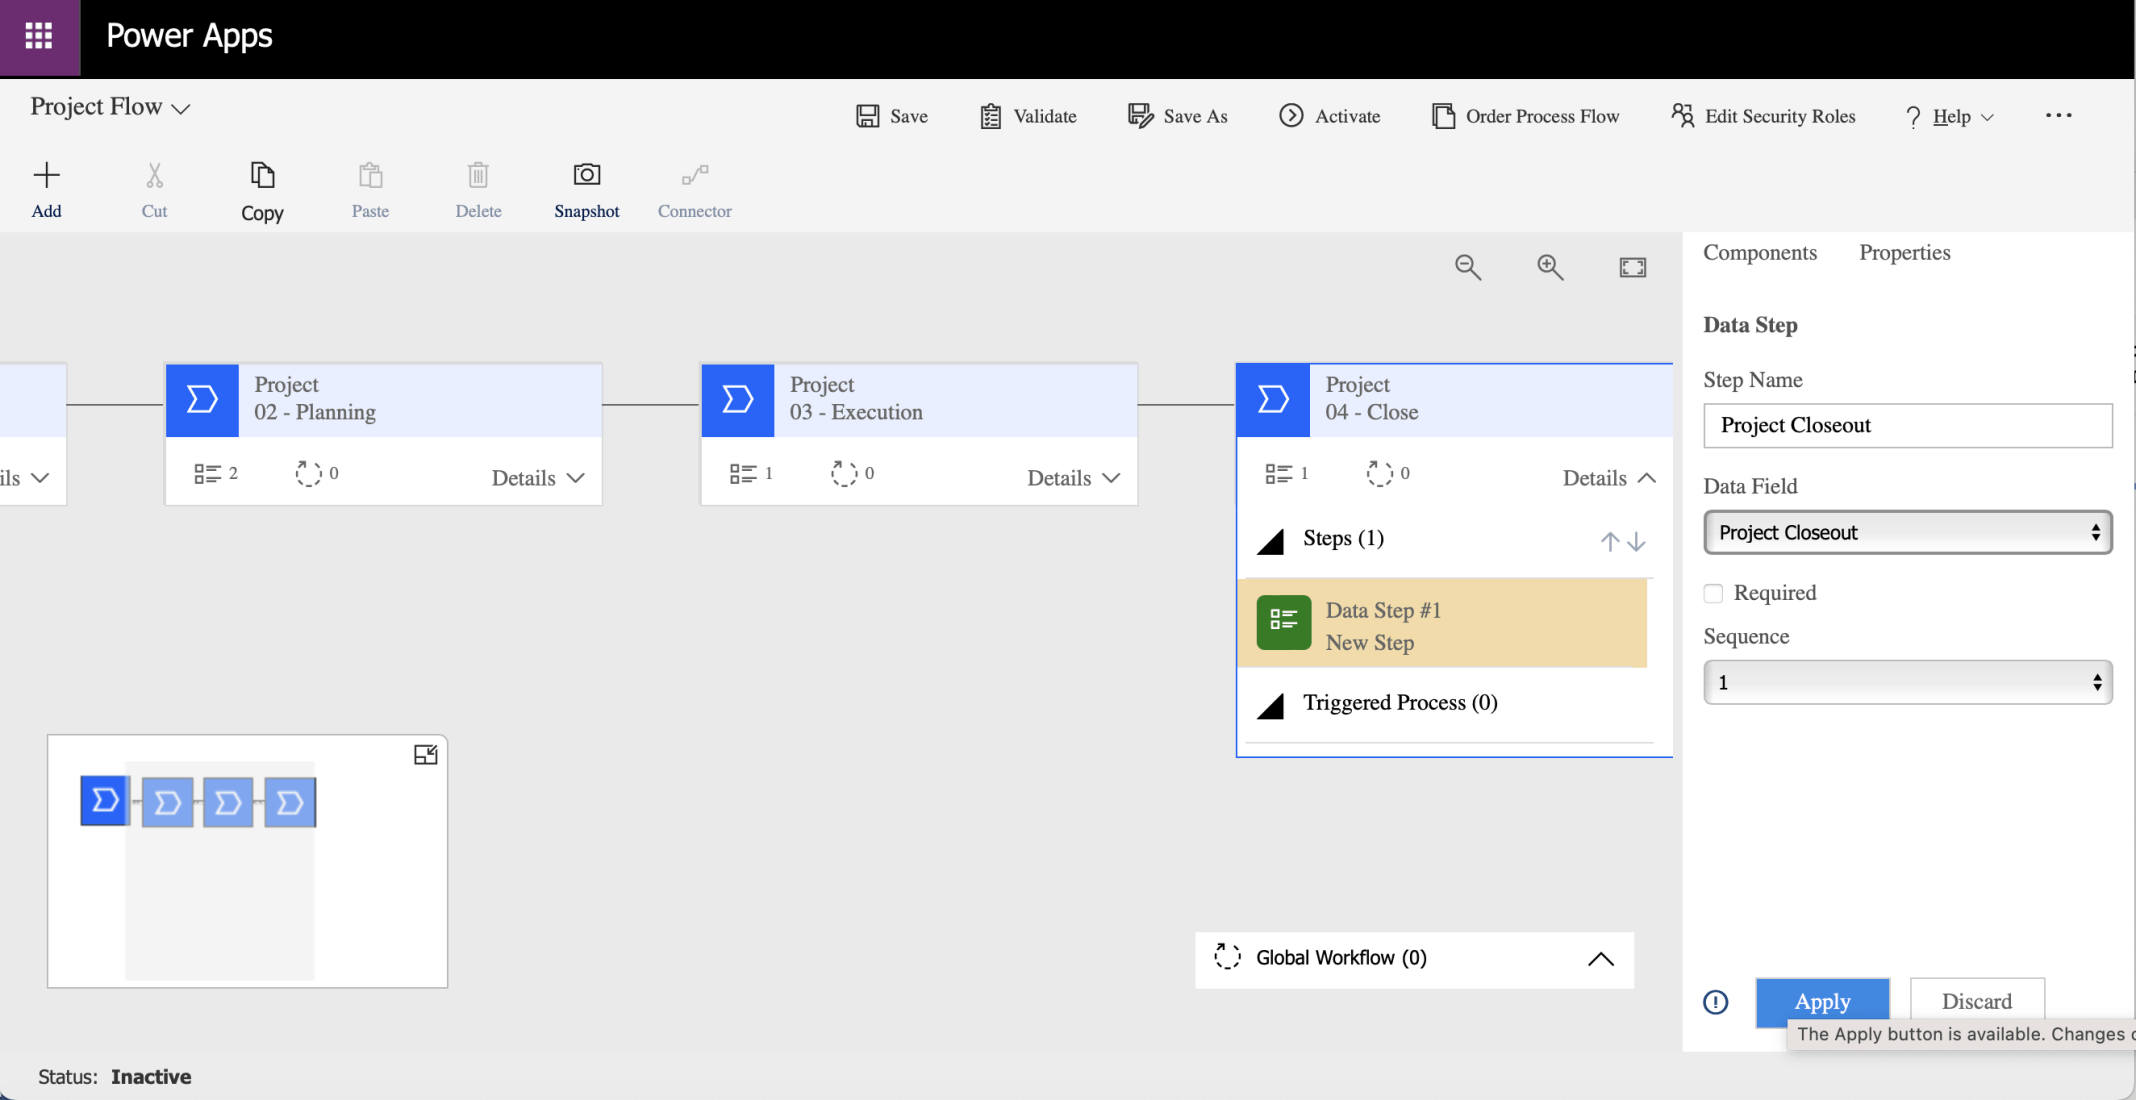
Task: Collapse the Steps (1) section triangle
Action: [x=1270, y=542]
